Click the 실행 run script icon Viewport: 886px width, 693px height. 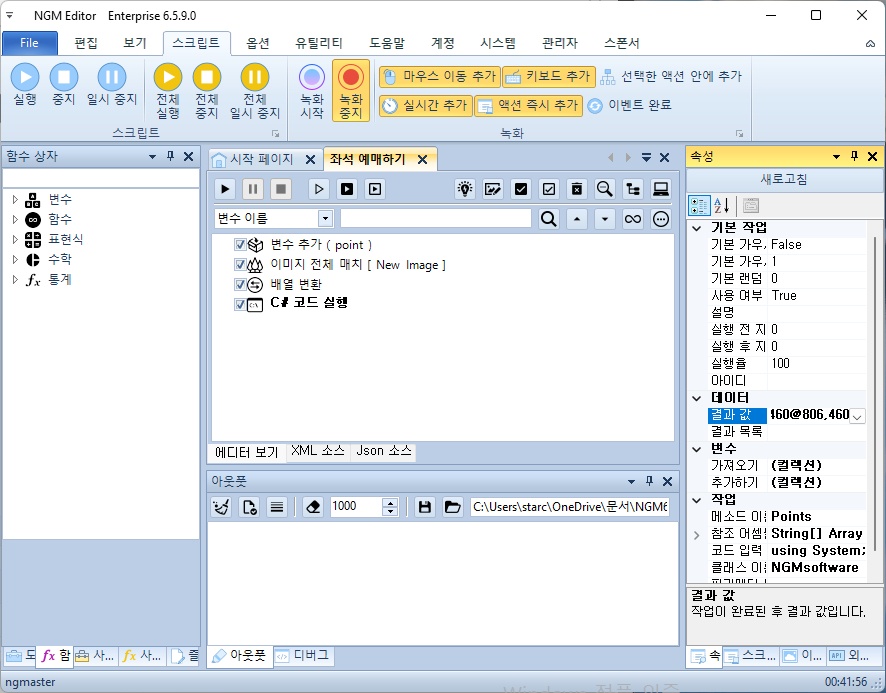25,77
